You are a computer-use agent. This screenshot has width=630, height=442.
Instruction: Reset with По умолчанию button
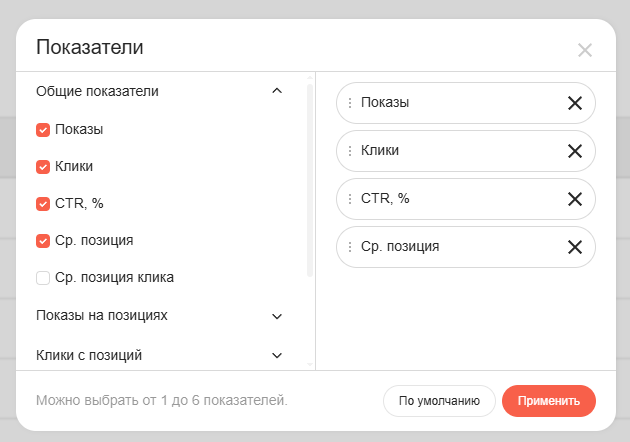[x=439, y=401]
